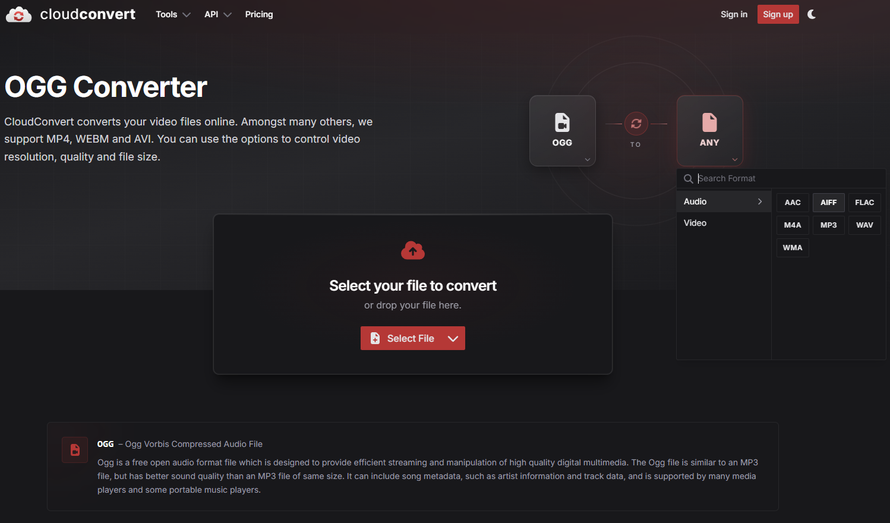
Task: Click the small chevron under ANY box
Action: click(x=734, y=160)
